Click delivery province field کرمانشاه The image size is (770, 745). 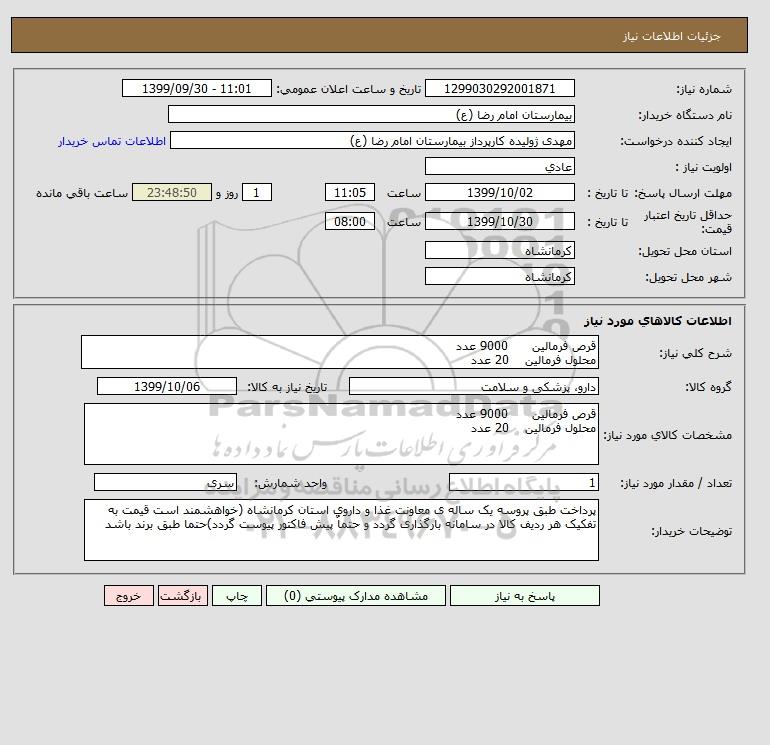click(499, 250)
